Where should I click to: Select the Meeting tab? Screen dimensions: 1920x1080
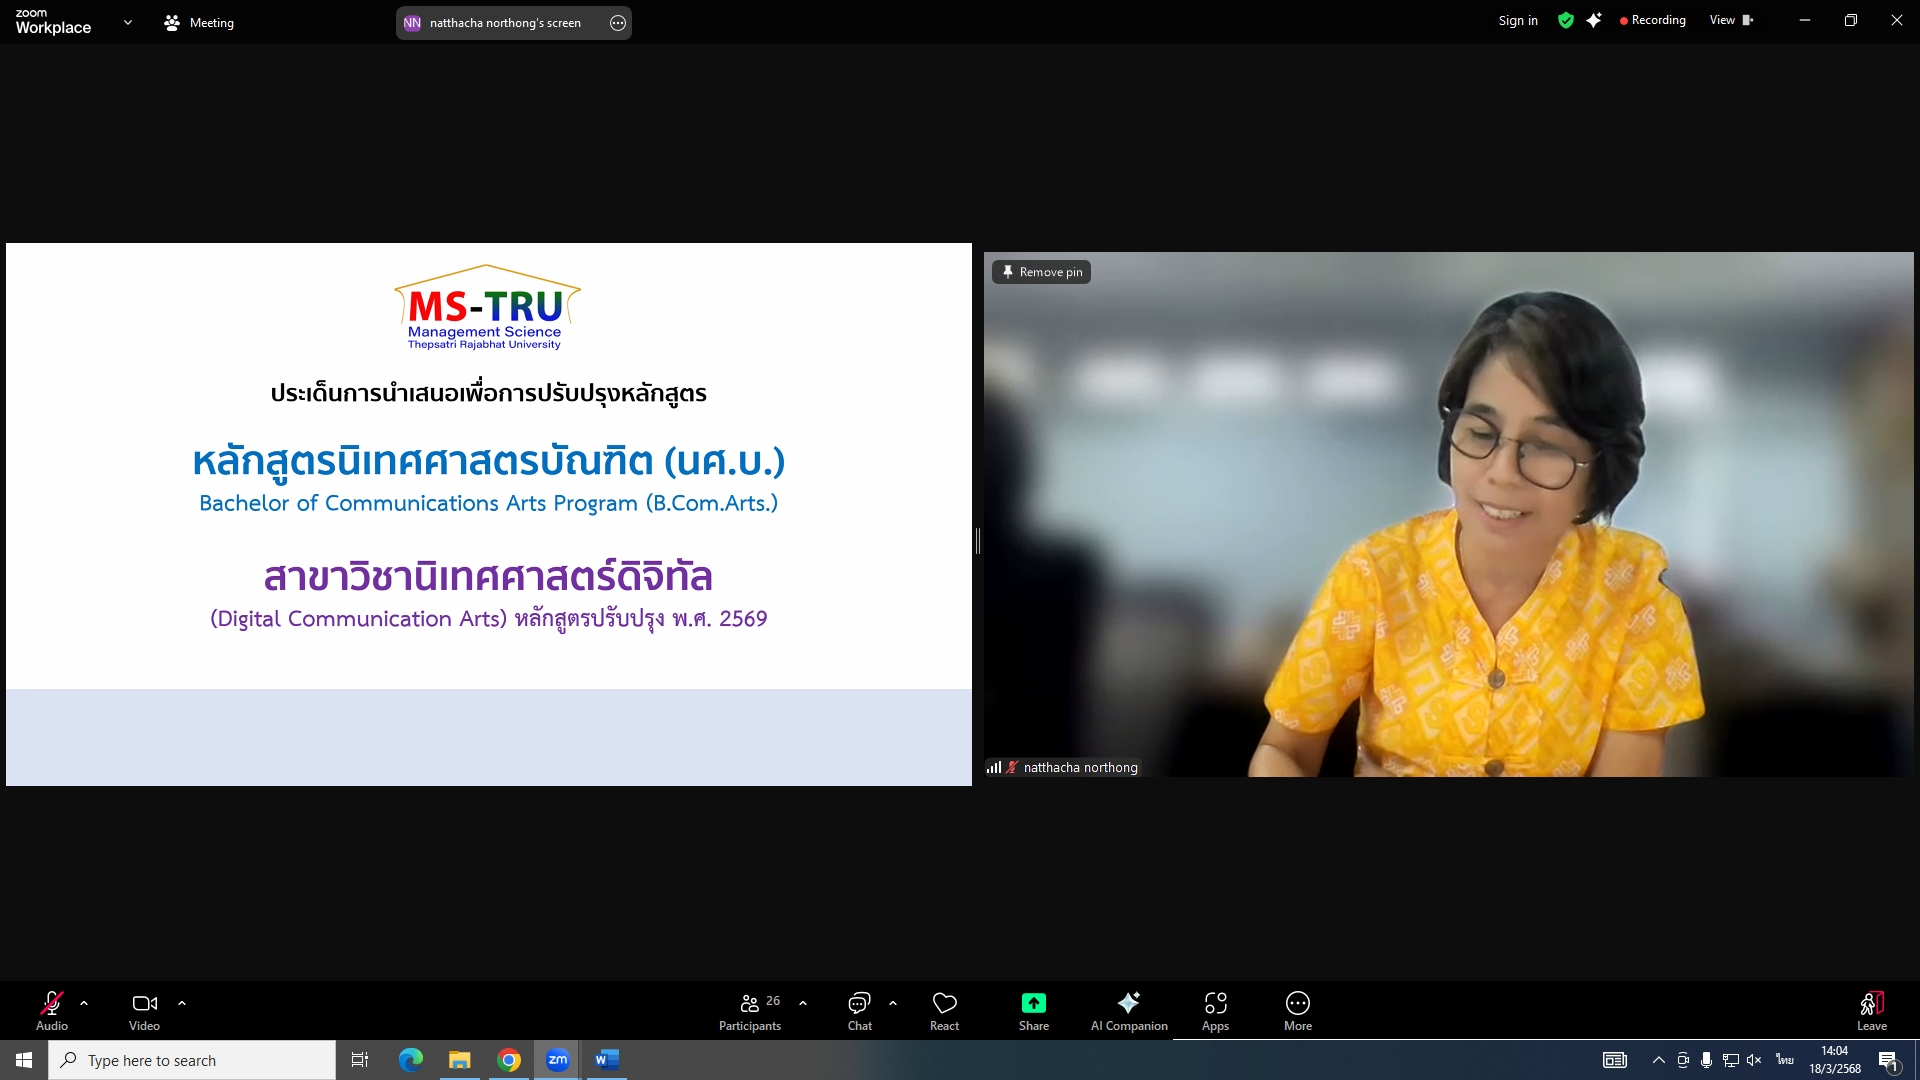[x=199, y=22]
